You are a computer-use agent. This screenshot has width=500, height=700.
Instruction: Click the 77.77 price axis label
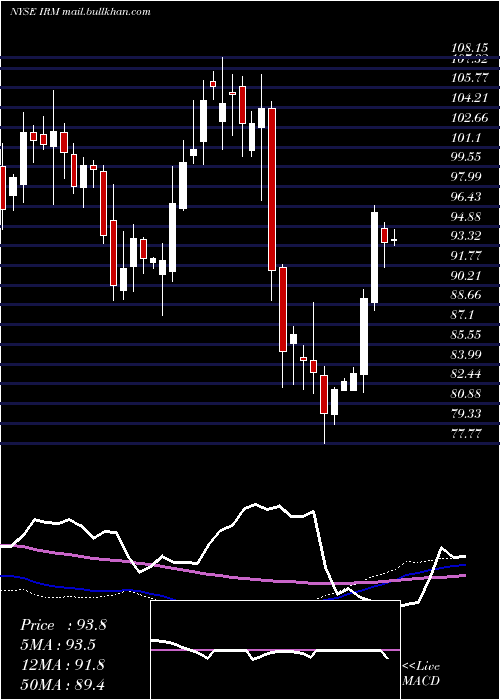[467, 433]
